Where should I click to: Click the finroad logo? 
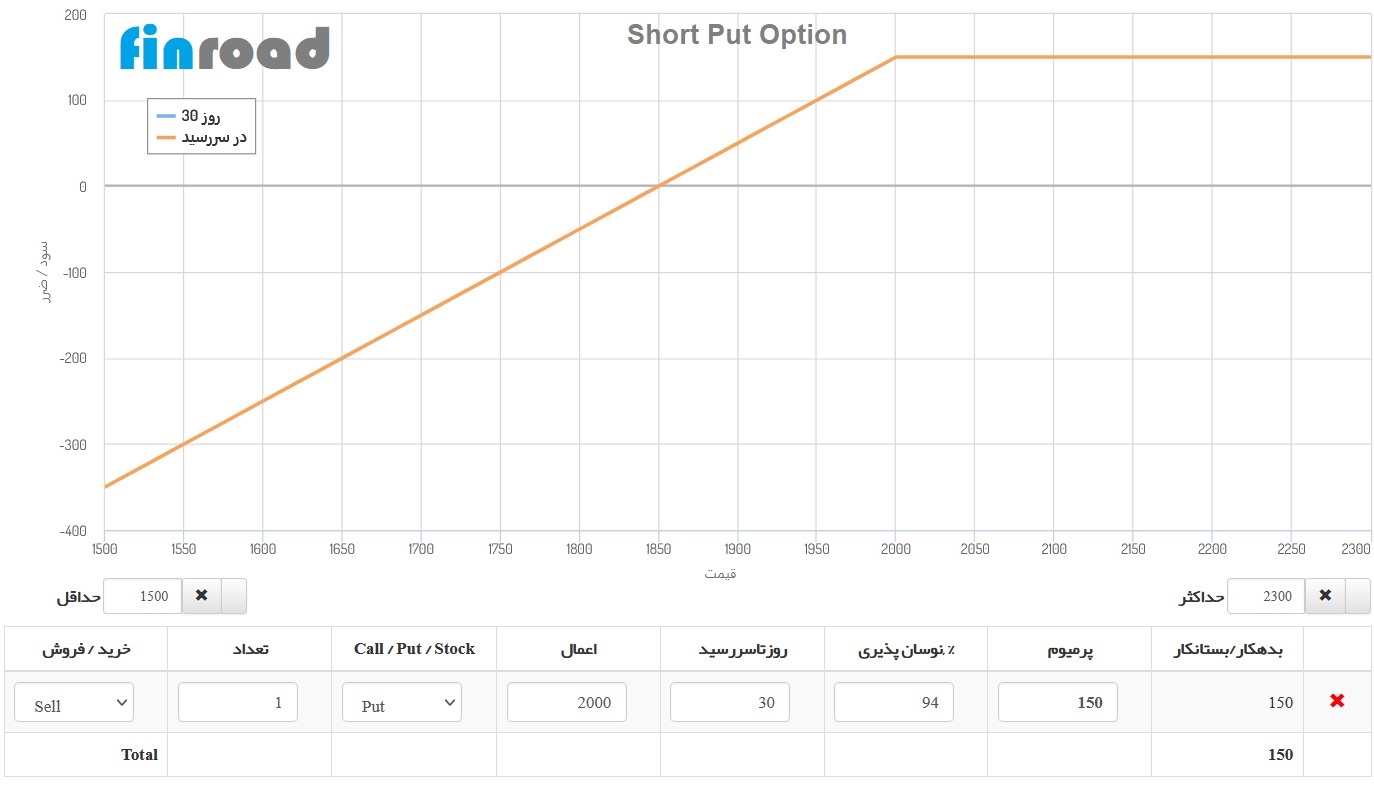click(224, 47)
